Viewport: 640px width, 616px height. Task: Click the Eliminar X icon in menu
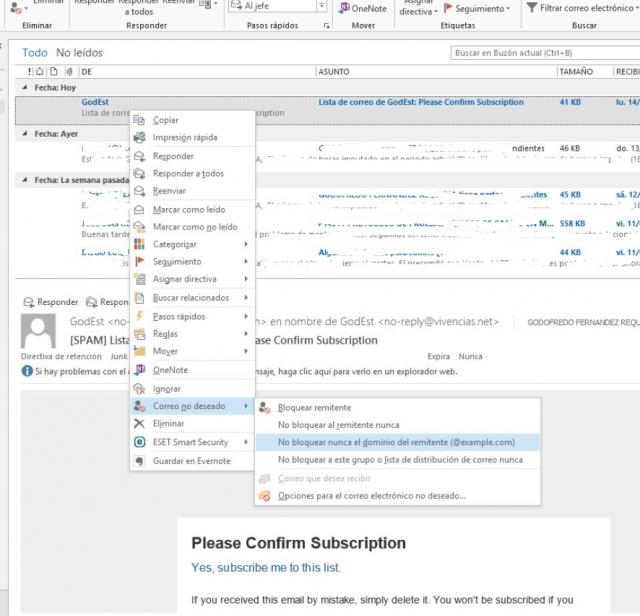[x=139, y=423]
